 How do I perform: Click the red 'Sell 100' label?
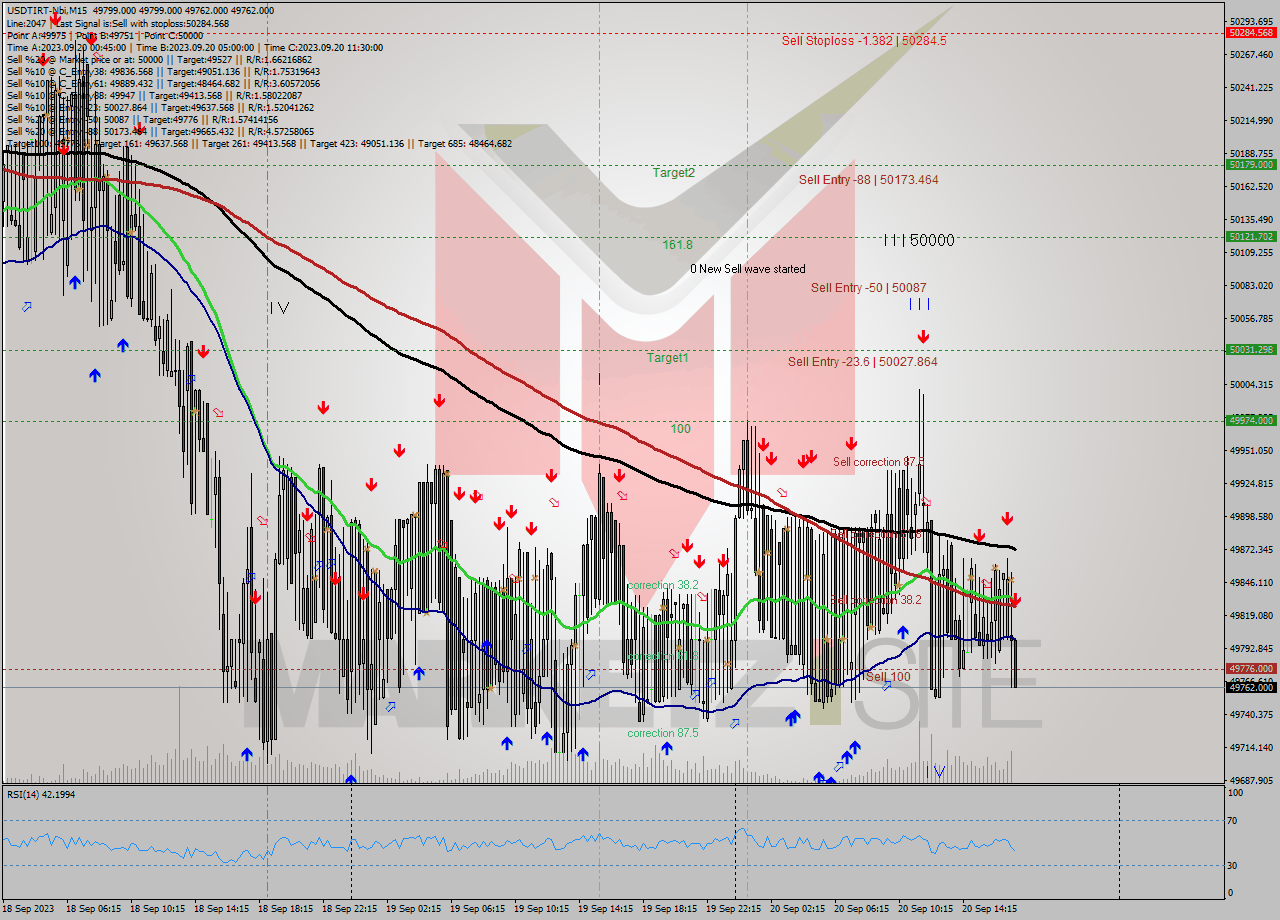coord(888,677)
